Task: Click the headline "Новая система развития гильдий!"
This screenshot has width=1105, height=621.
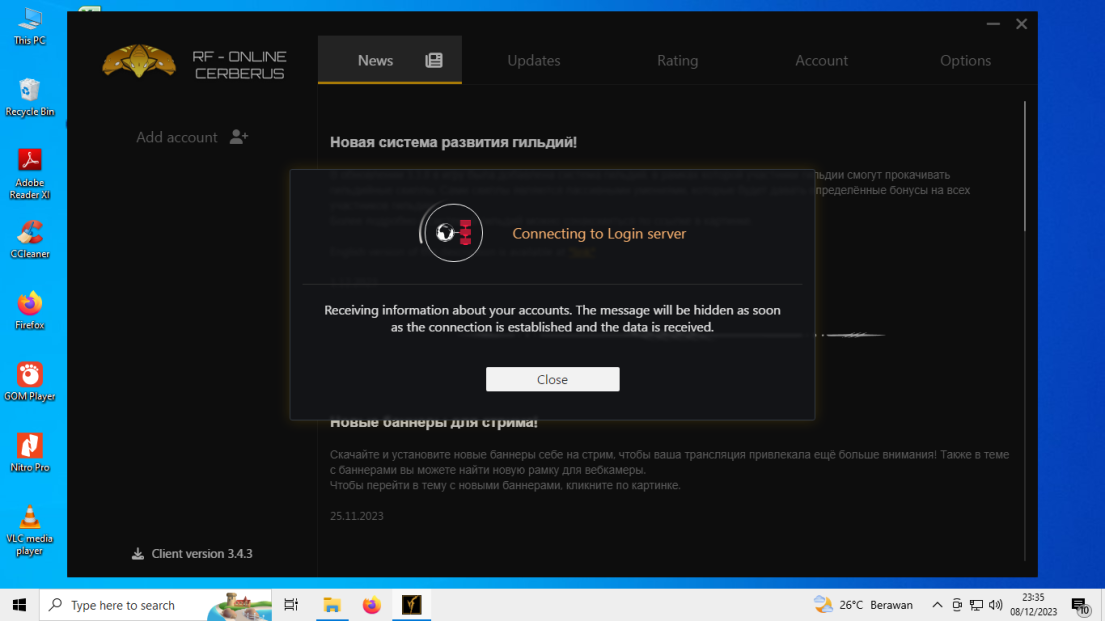Action: [x=453, y=142]
